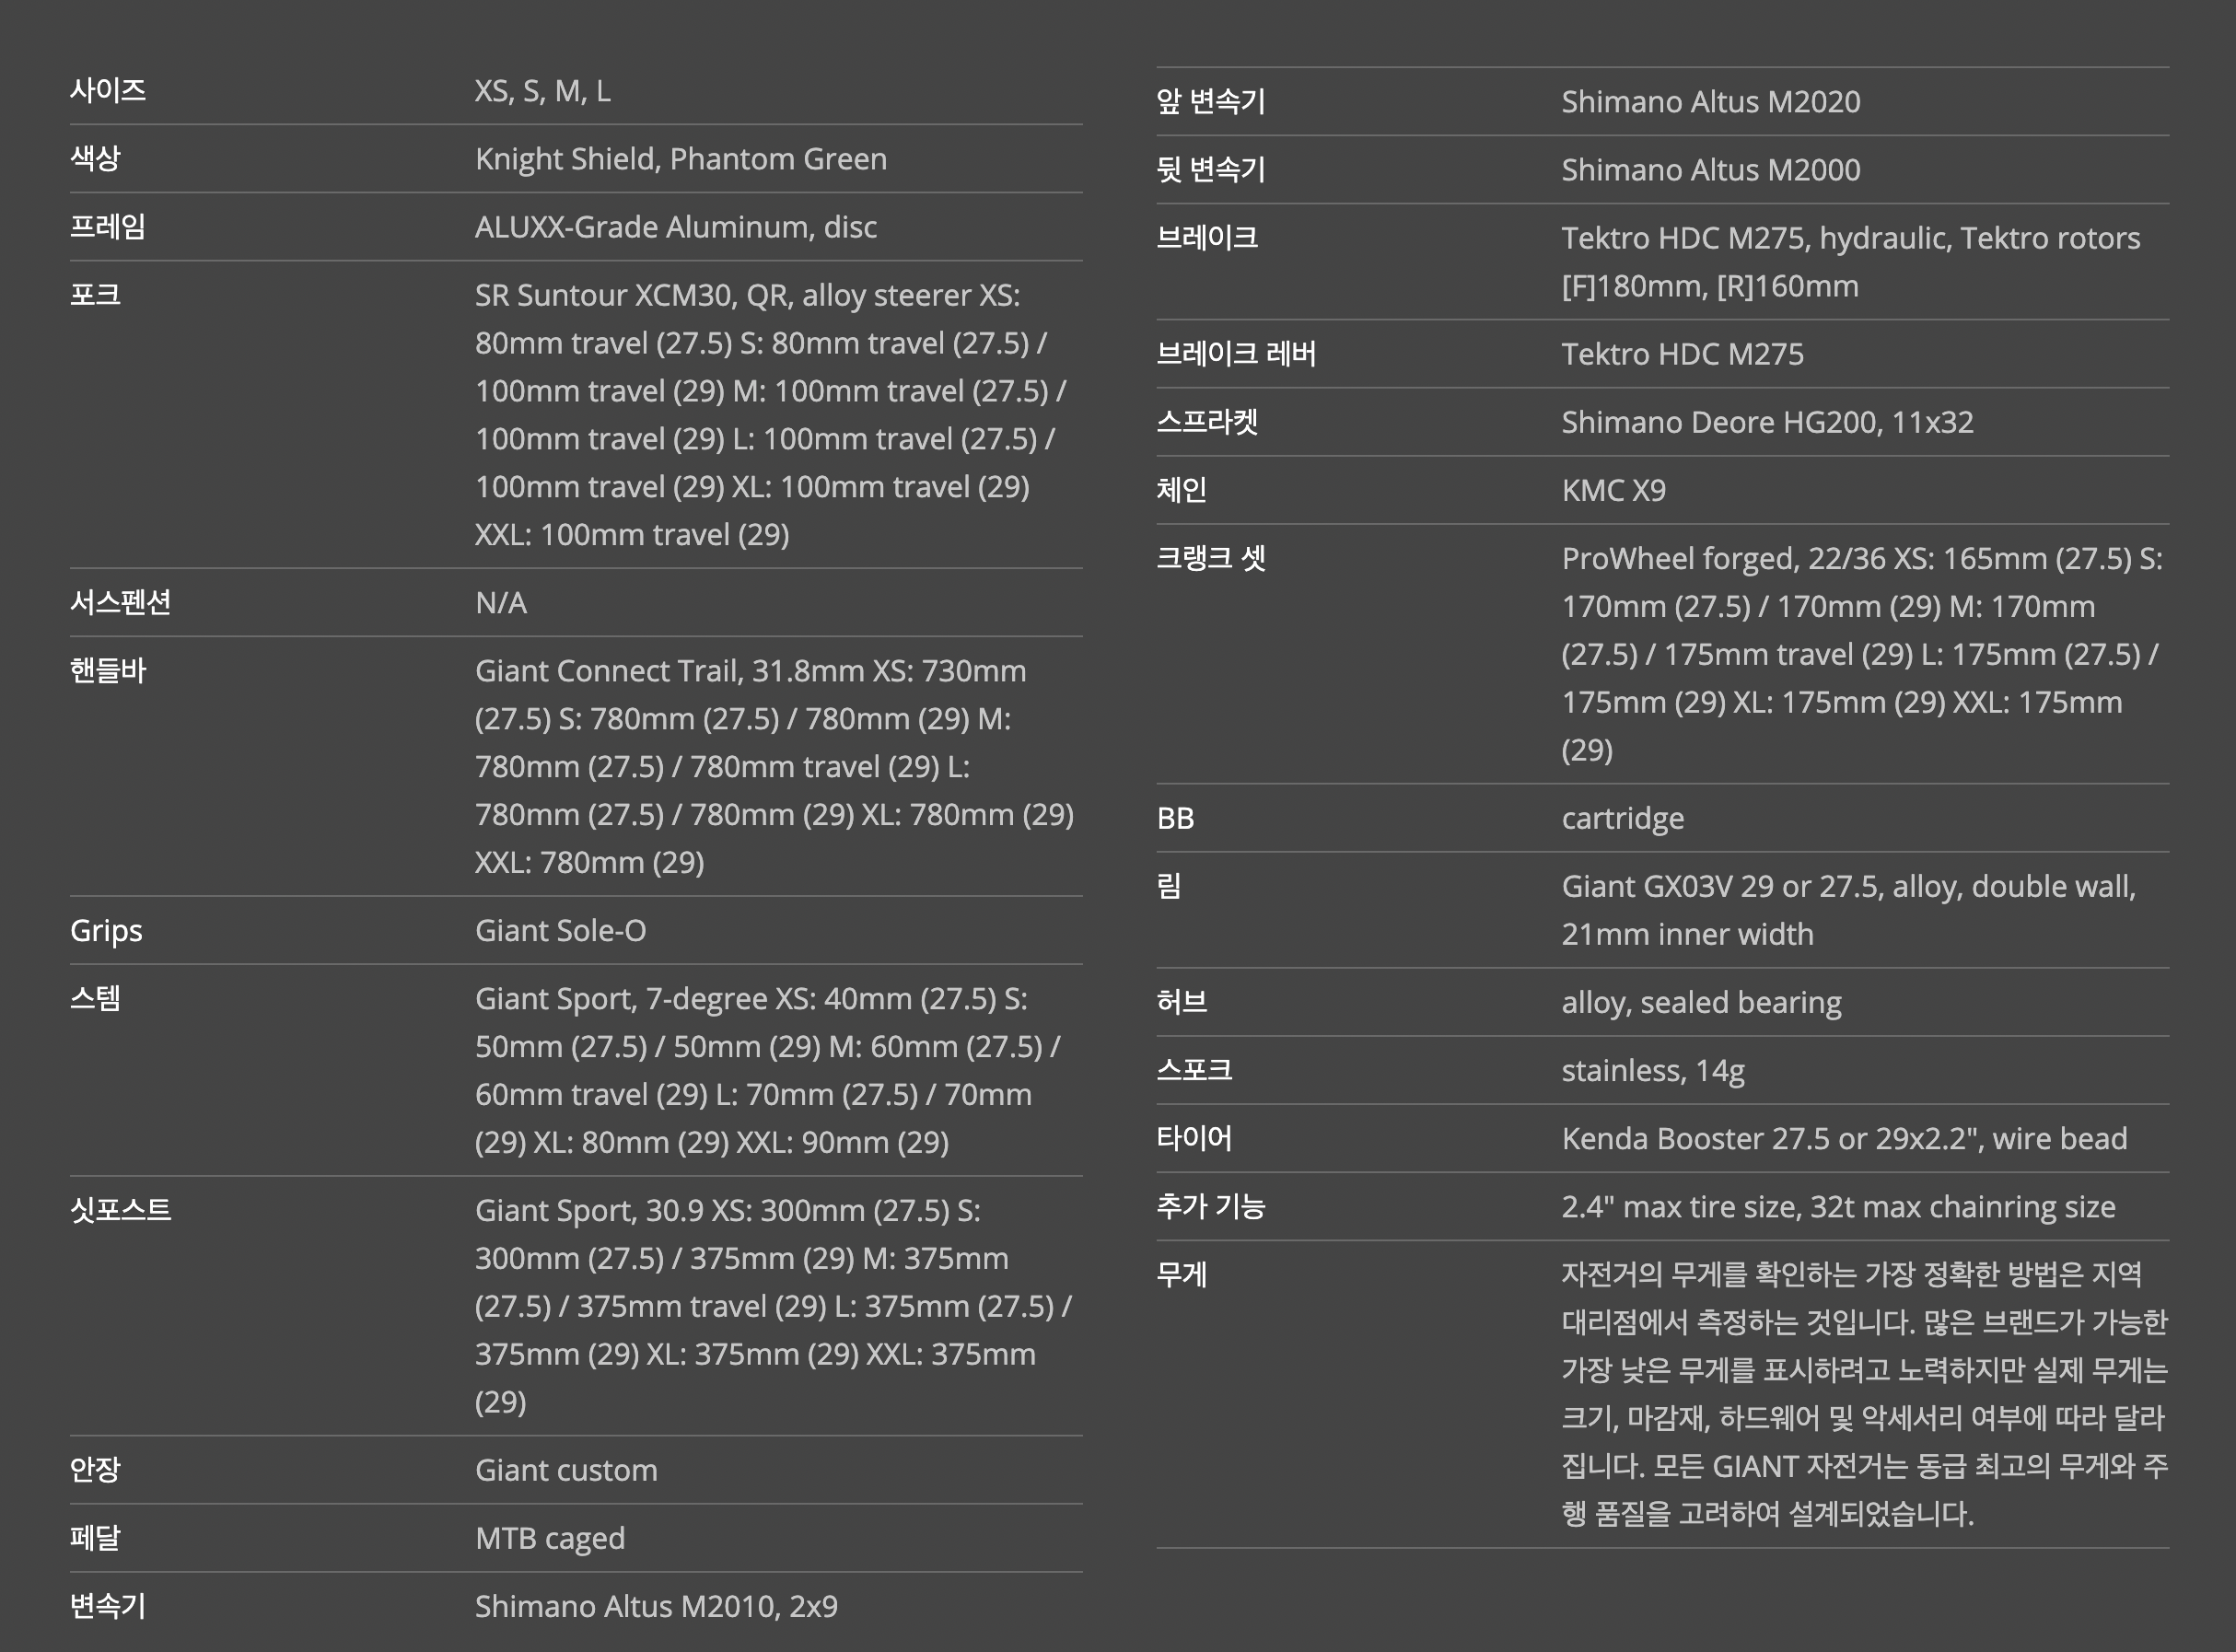This screenshot has height=1652, width=2236.
Task: Click the Shimano Deore HG200 cassette value
Action: 1768,423
